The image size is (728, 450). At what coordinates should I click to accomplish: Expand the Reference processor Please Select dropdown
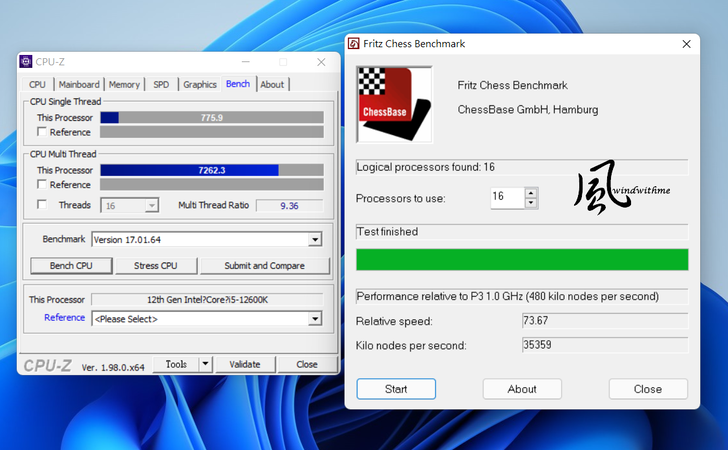(315, 319)
